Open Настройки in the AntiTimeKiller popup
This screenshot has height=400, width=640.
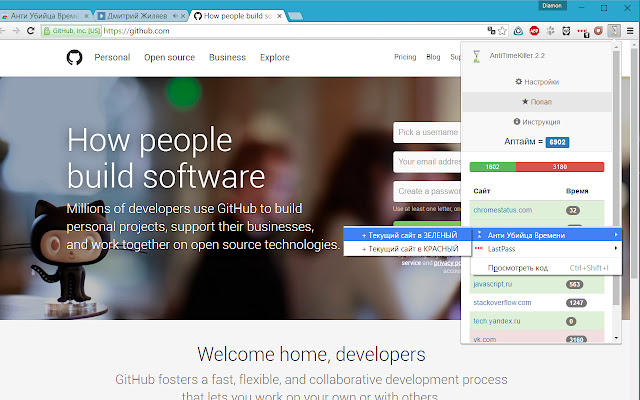[x=537, y=82]
